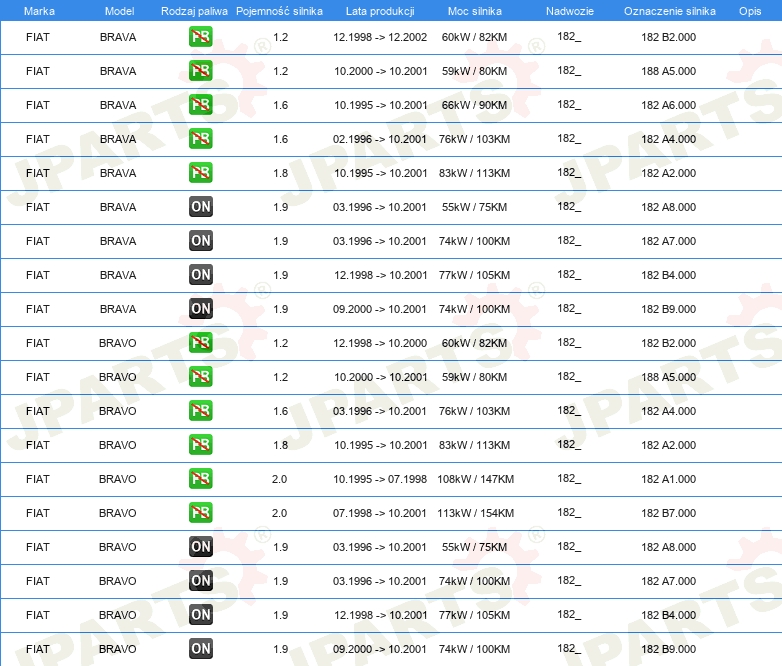The width and height of the screenshot is (782, 666).
Task: Click the Lata produkcji column header
Action: tap(380, 11)
